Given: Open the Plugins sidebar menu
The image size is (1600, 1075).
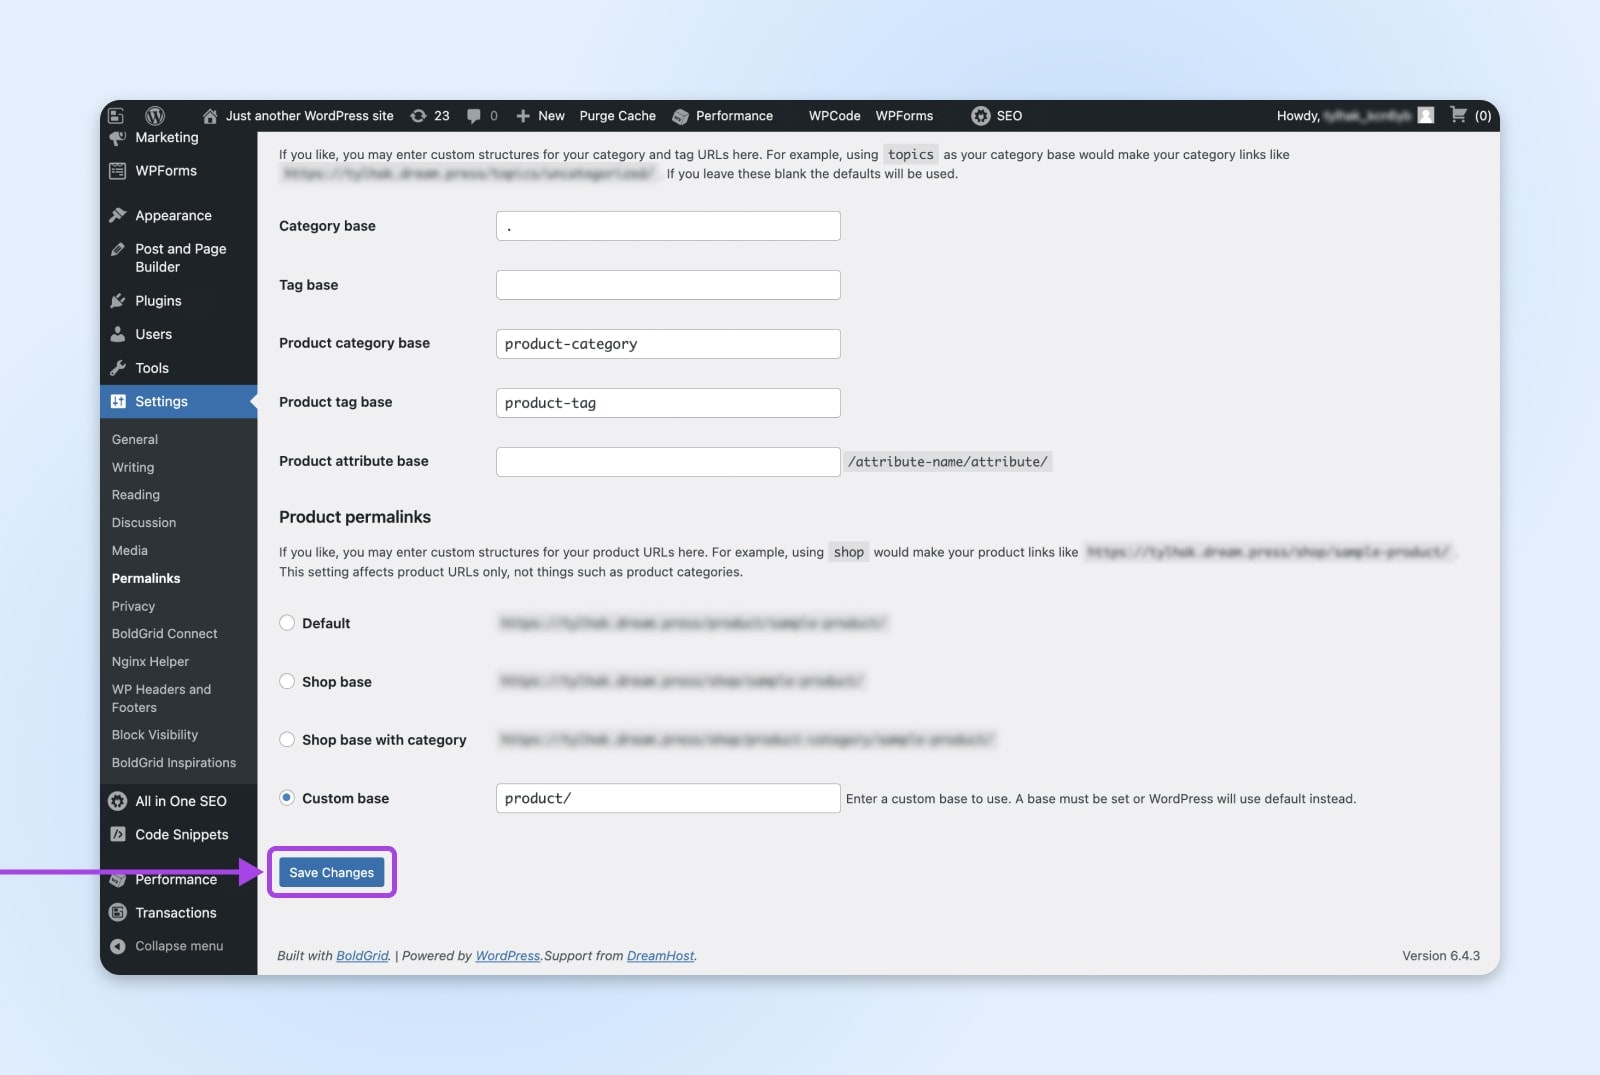Looking at the screenshot, I should (x=158, y=301).
